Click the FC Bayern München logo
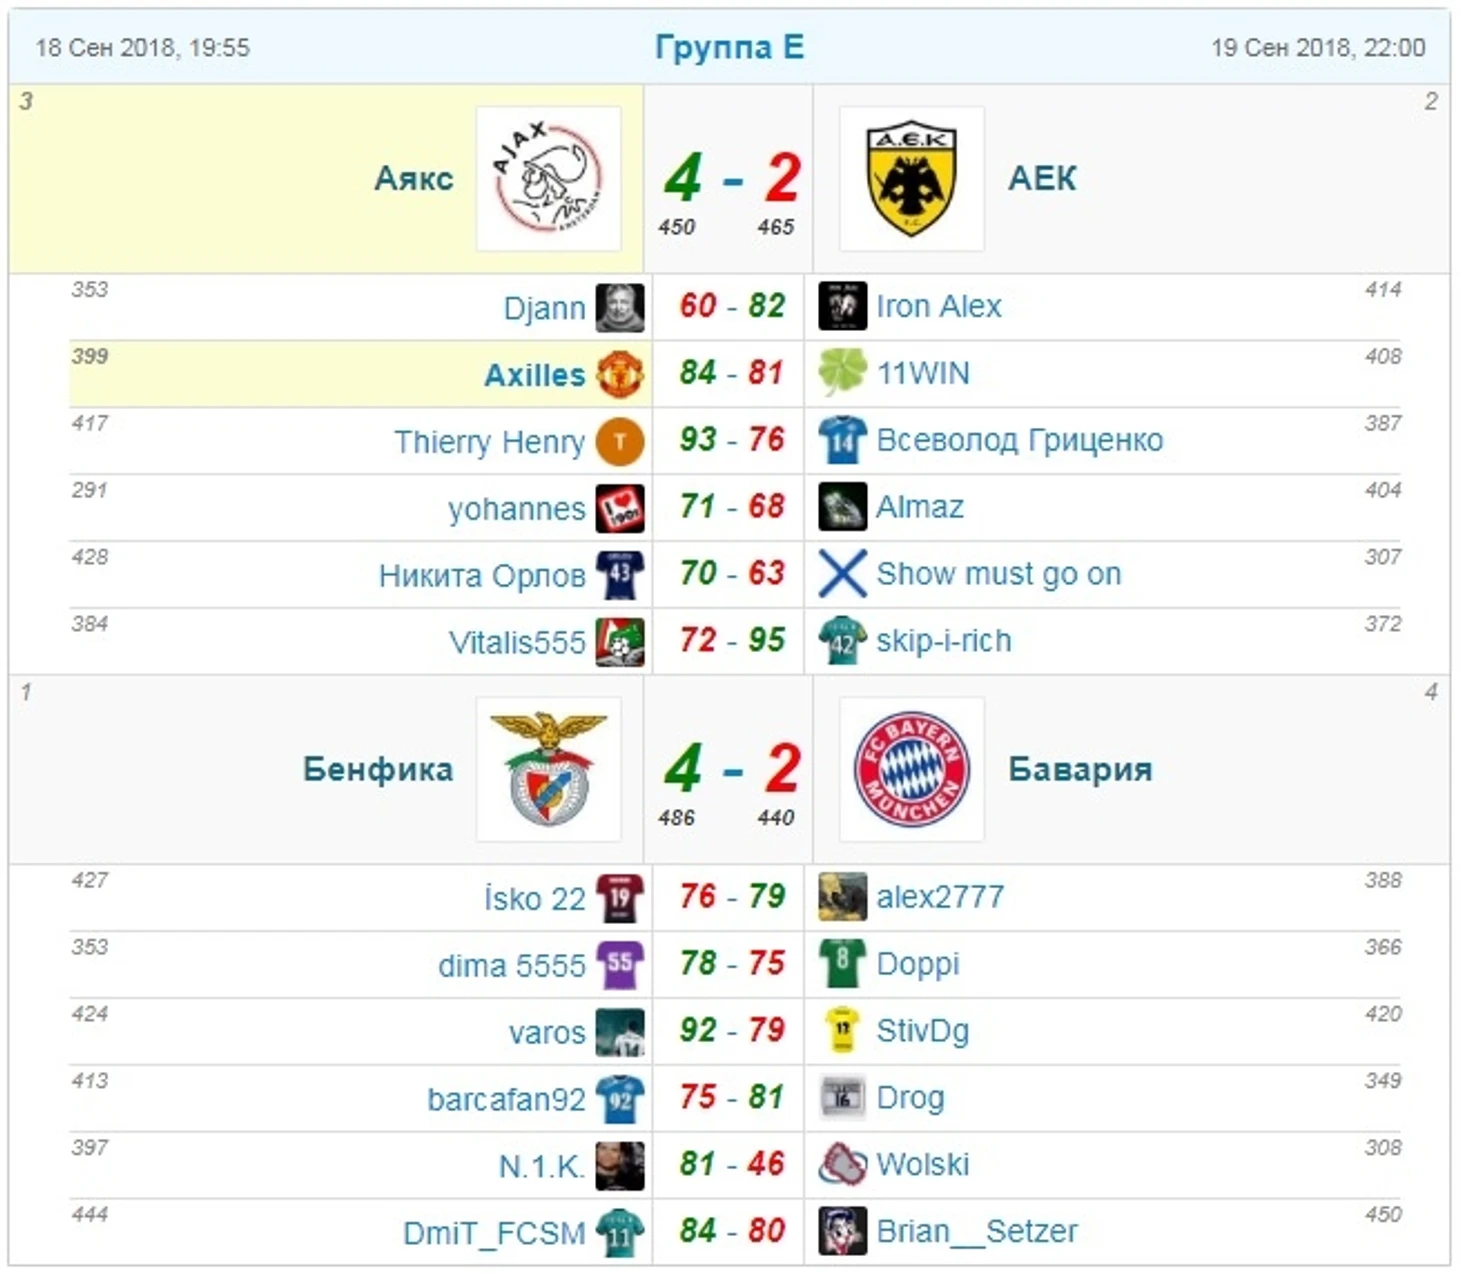1460x1273 pixels. click(911, 768)
